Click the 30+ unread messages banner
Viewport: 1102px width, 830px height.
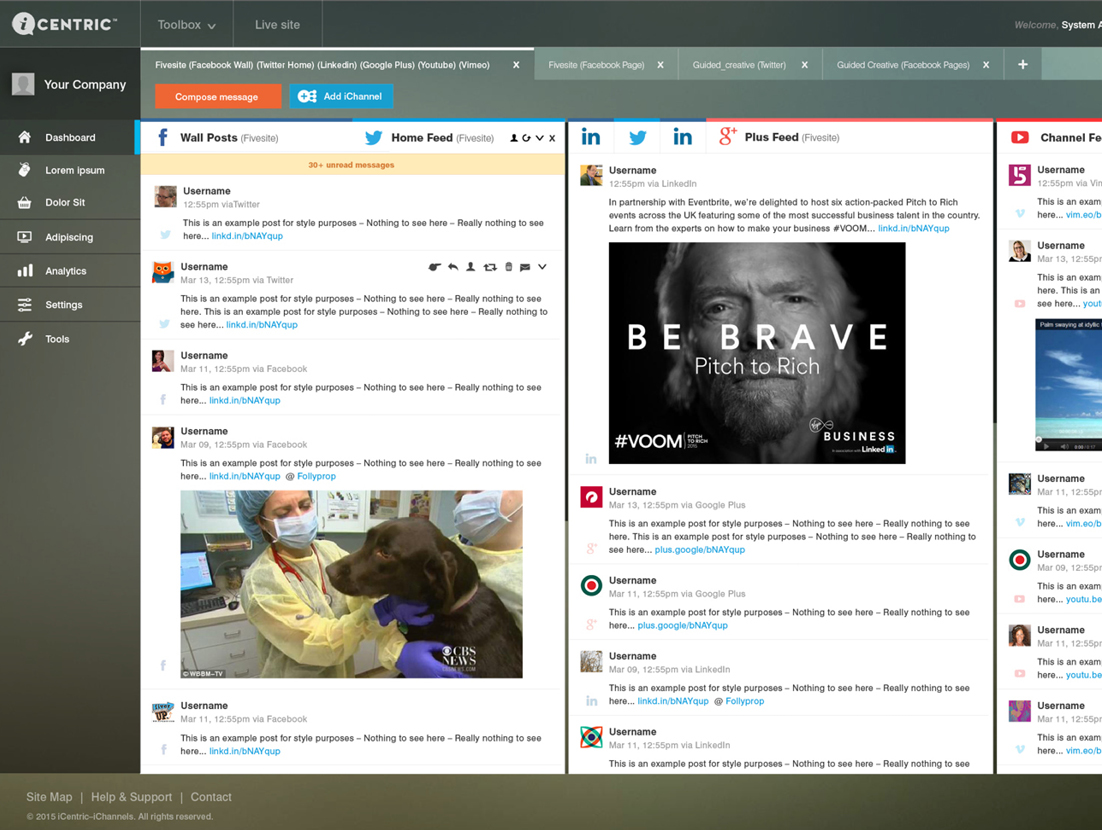click(x=351, y=165)
